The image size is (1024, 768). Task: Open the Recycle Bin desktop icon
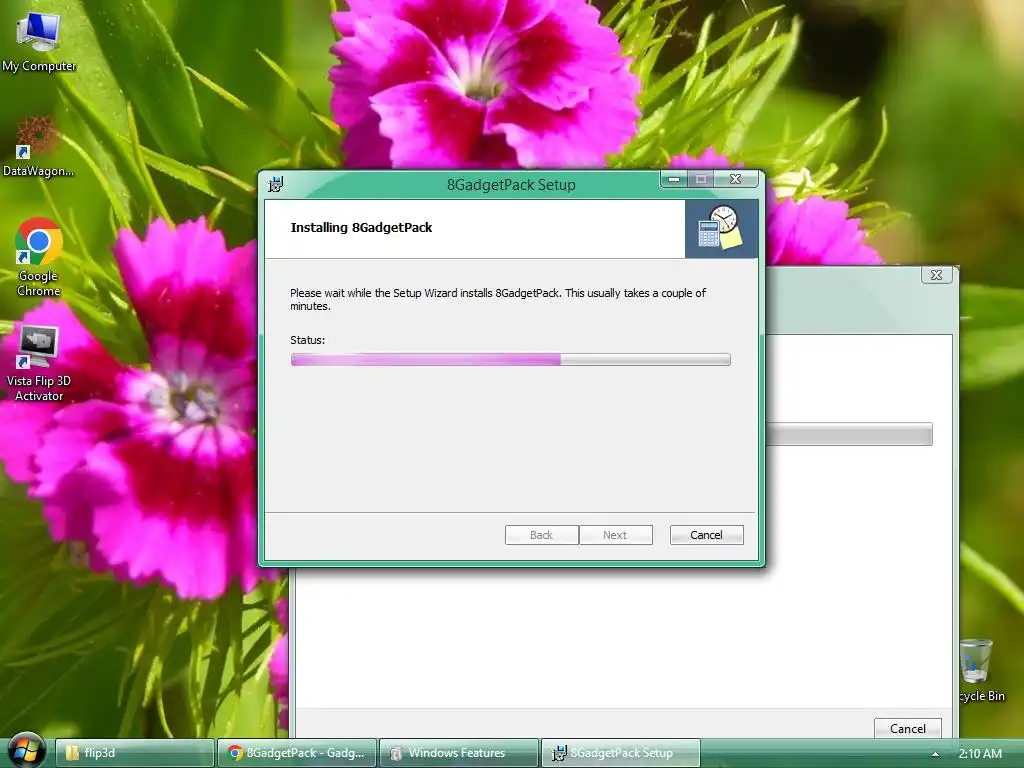(x=978, y=671)
